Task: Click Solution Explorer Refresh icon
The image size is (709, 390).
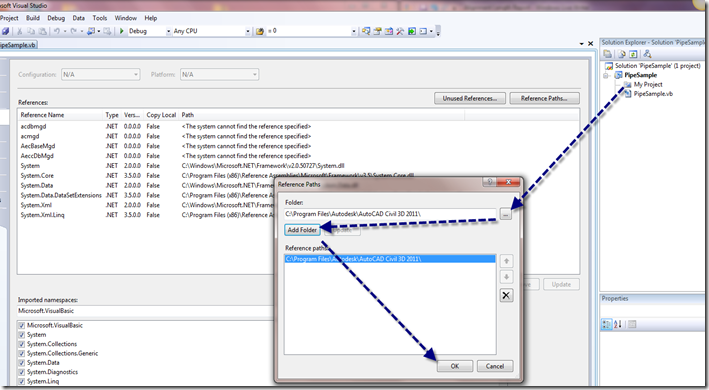Action: click(x=633, y=54)
